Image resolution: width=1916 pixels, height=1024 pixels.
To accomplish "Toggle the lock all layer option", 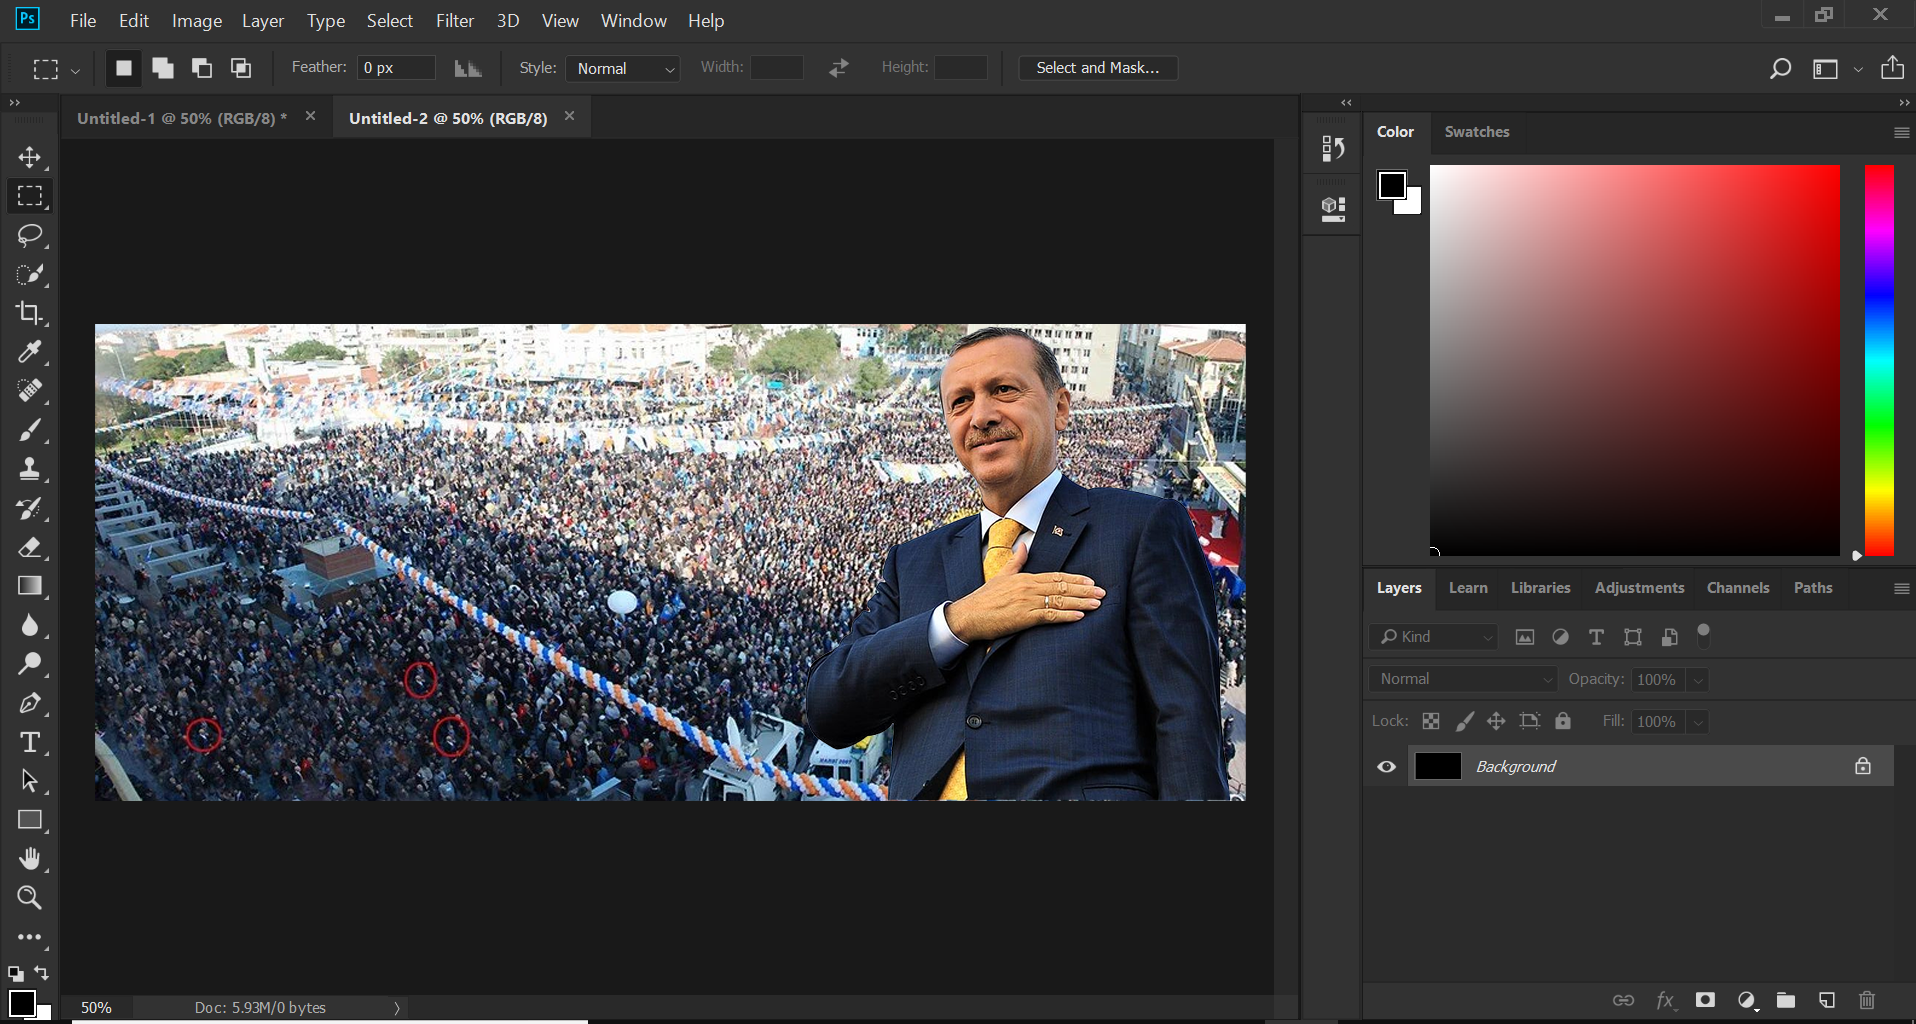I will click(x=1563, y=721).
